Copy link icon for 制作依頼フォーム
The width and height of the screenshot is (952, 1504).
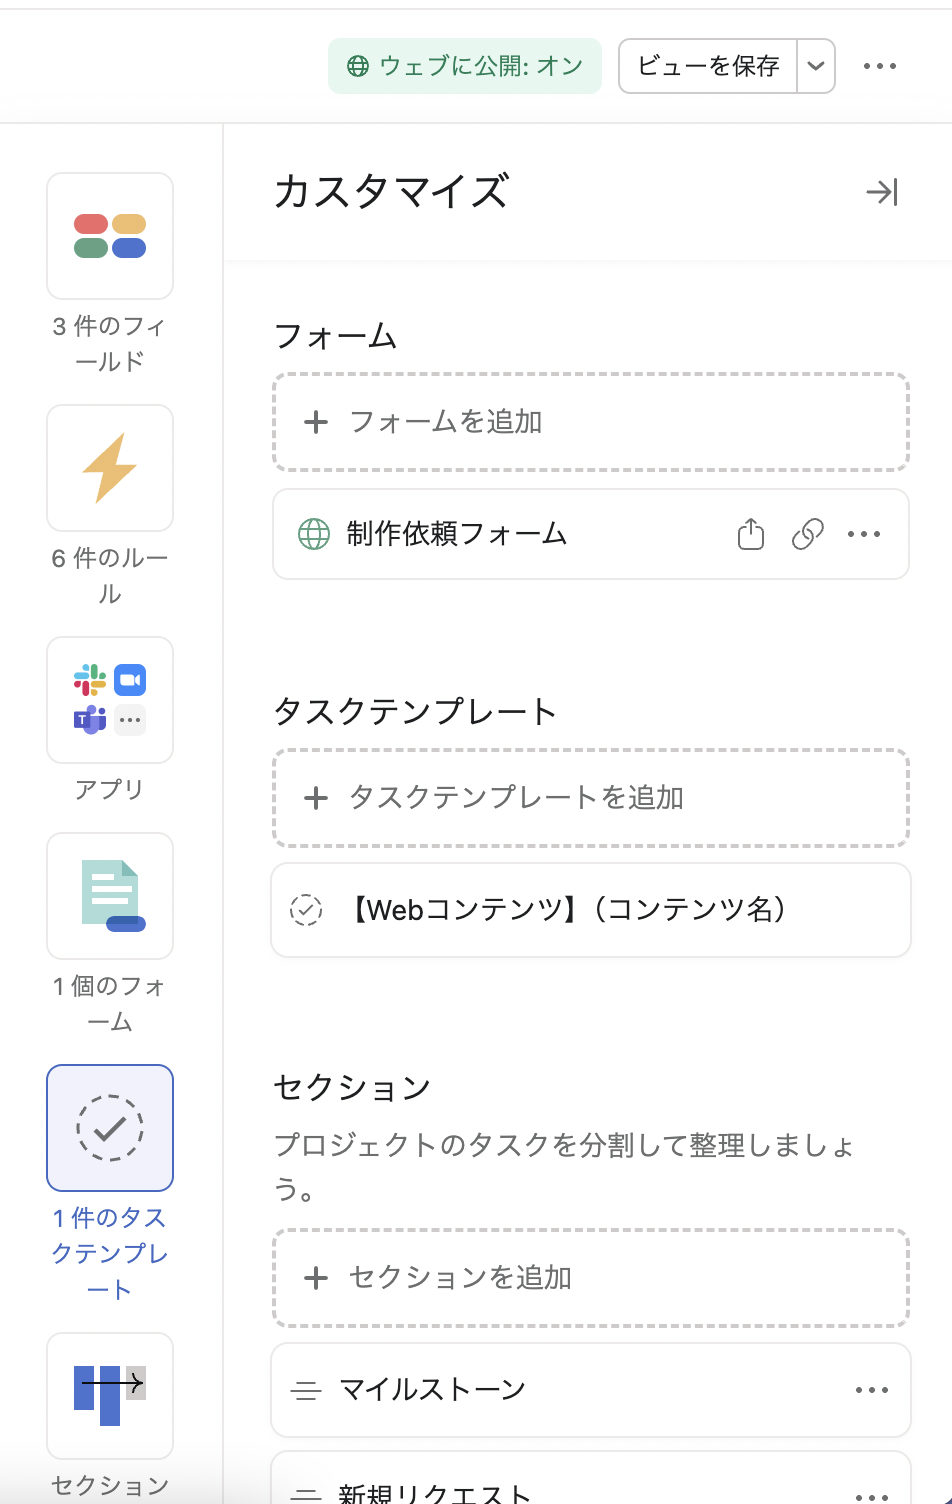pos(807,534)
